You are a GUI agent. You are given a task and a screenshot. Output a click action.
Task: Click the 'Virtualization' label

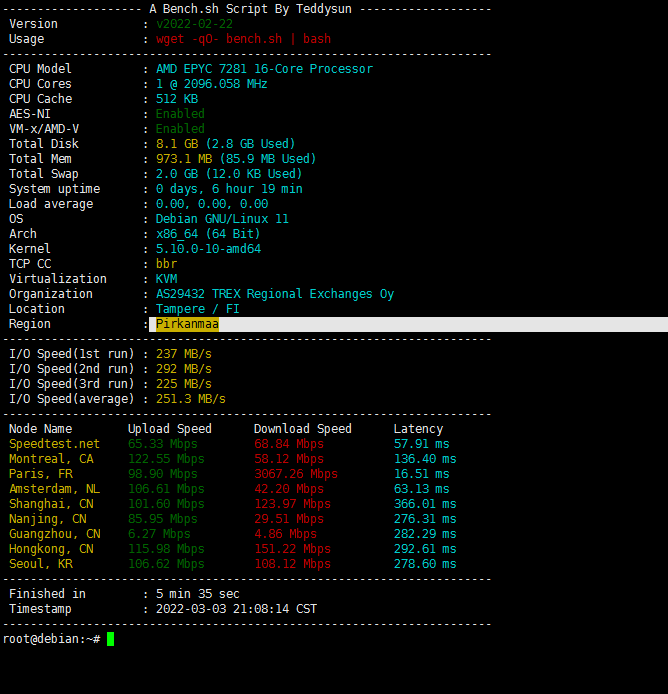pyautogui.click(x=58, y=279)
